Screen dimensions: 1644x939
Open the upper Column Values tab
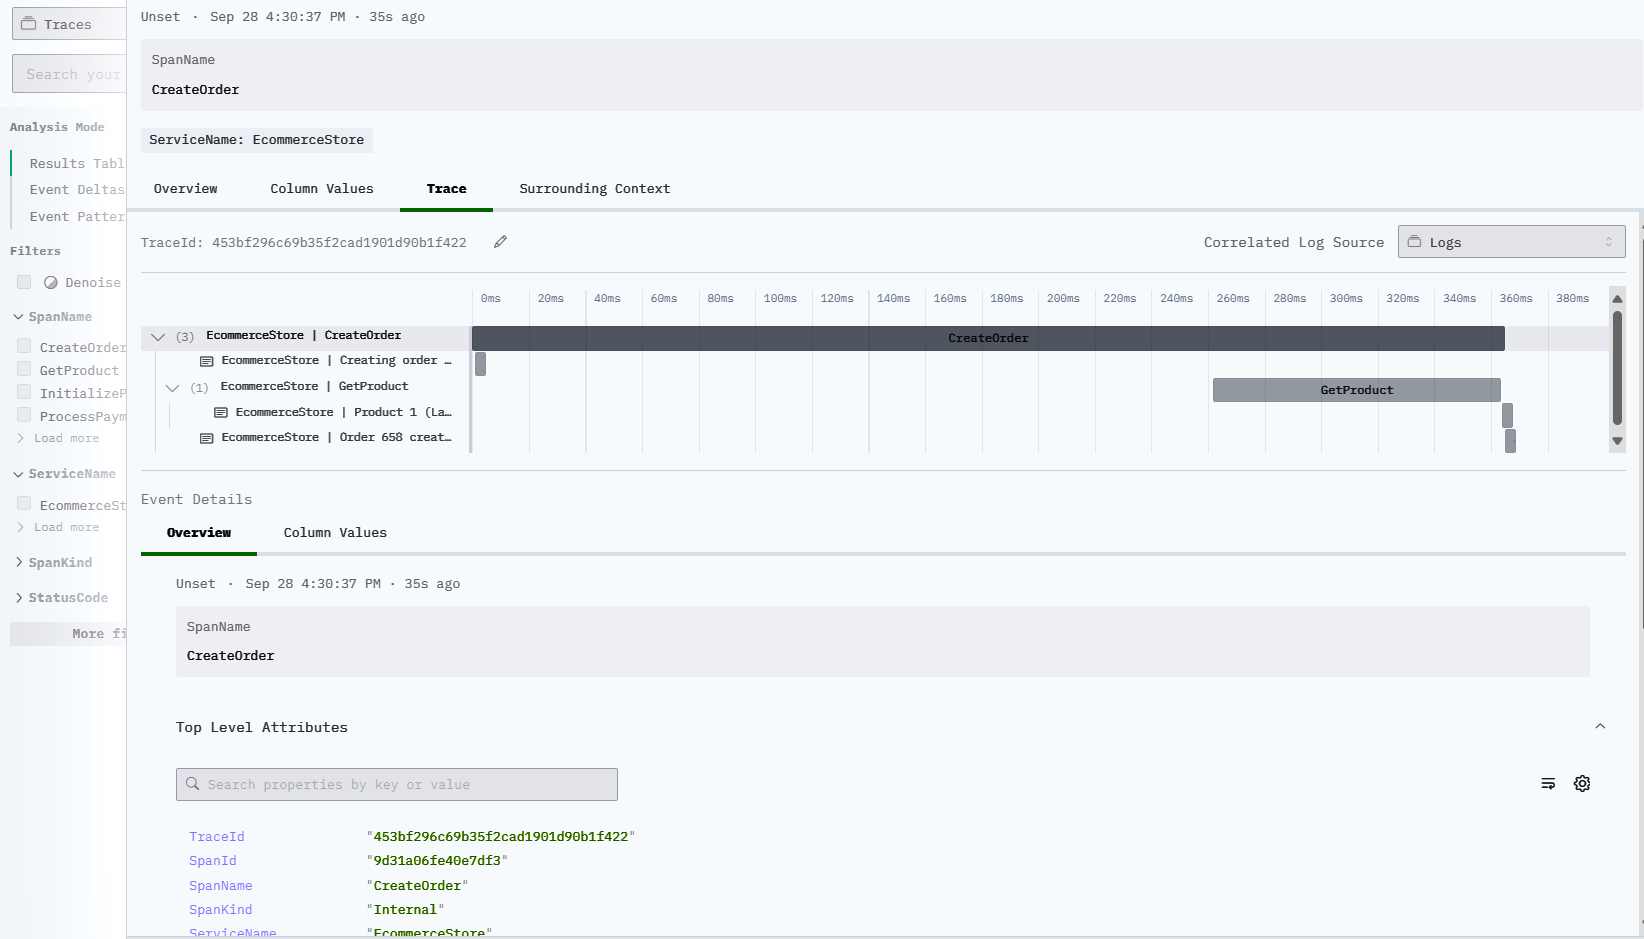pos(322,189)
